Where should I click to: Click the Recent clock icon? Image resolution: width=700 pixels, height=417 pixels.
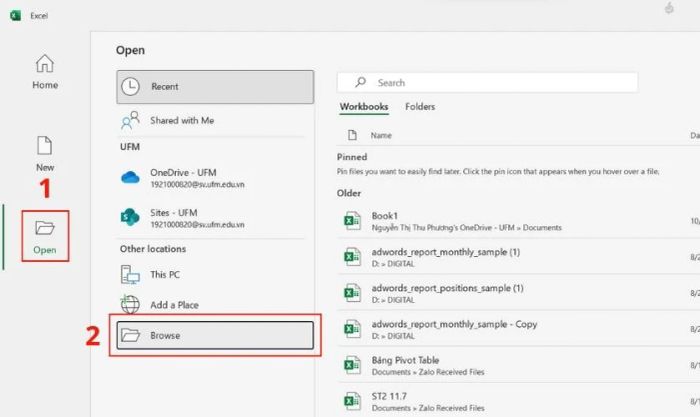click(130, 87)
